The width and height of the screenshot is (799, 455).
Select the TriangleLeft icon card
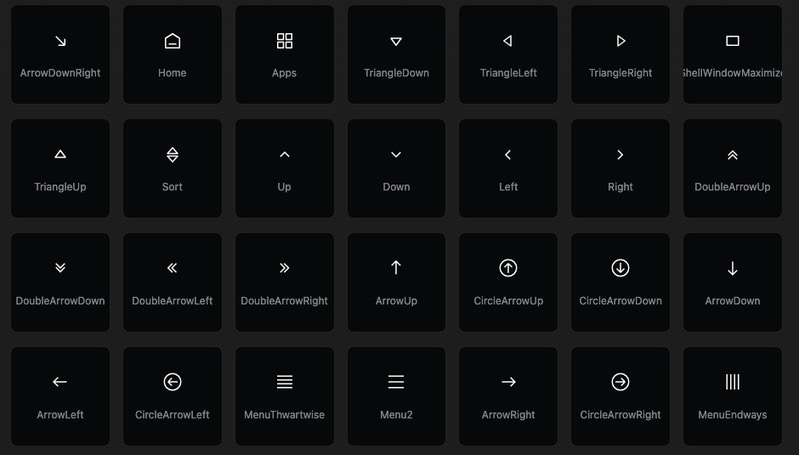(x=508, y=55)
